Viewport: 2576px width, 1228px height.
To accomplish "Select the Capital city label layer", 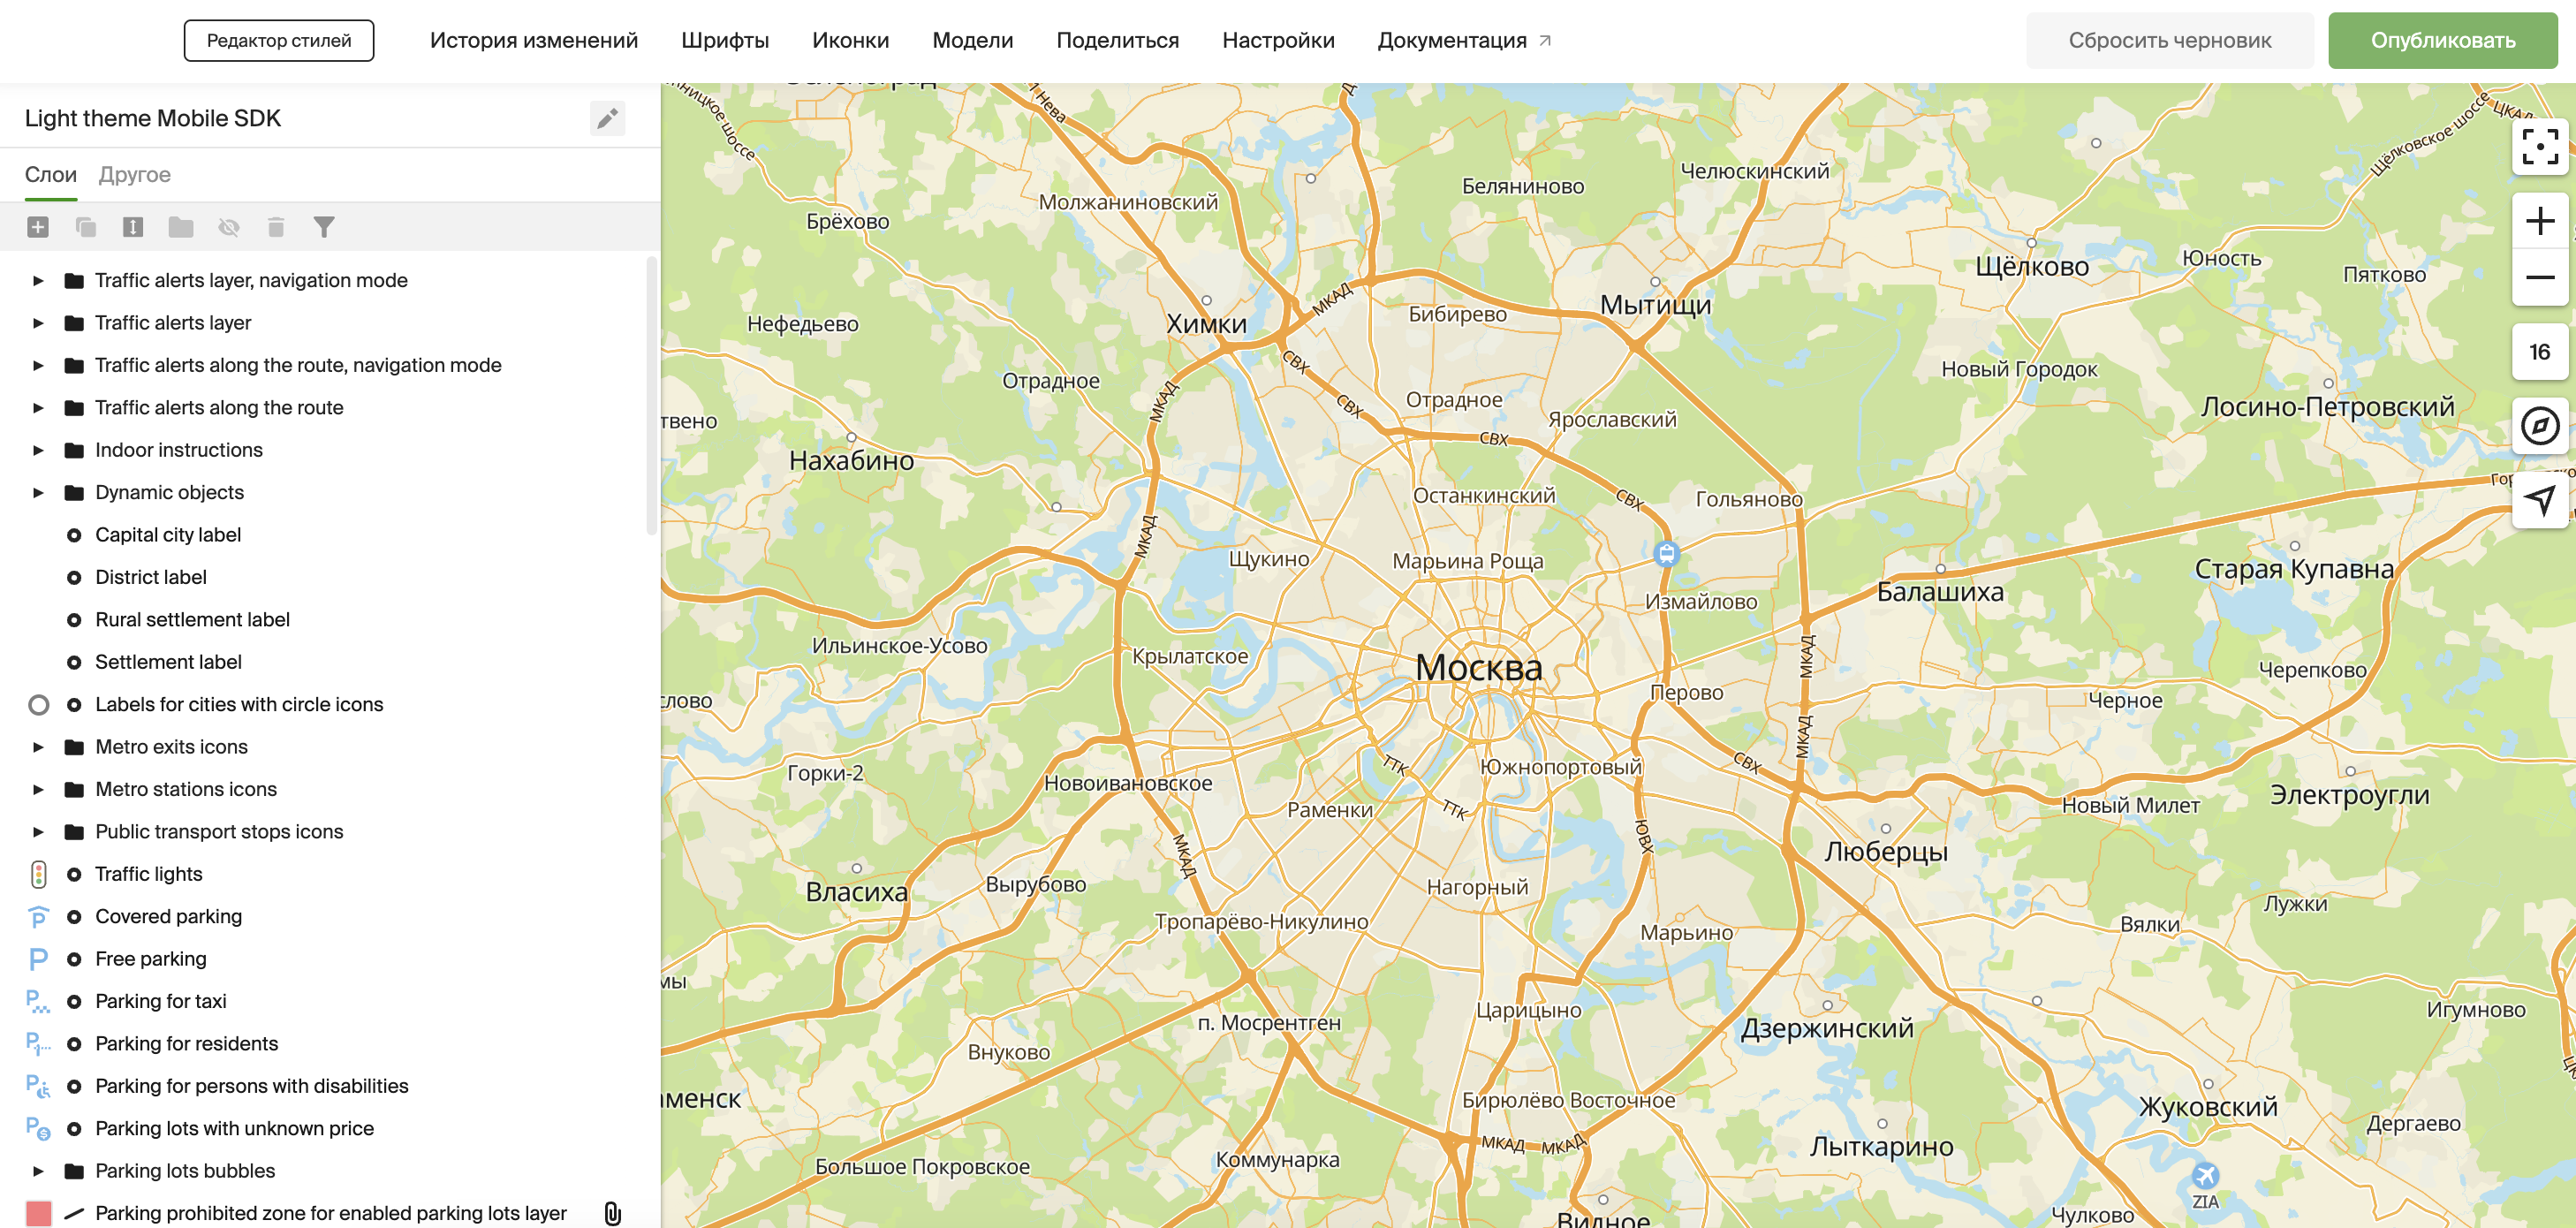I will tap(168, 535).
